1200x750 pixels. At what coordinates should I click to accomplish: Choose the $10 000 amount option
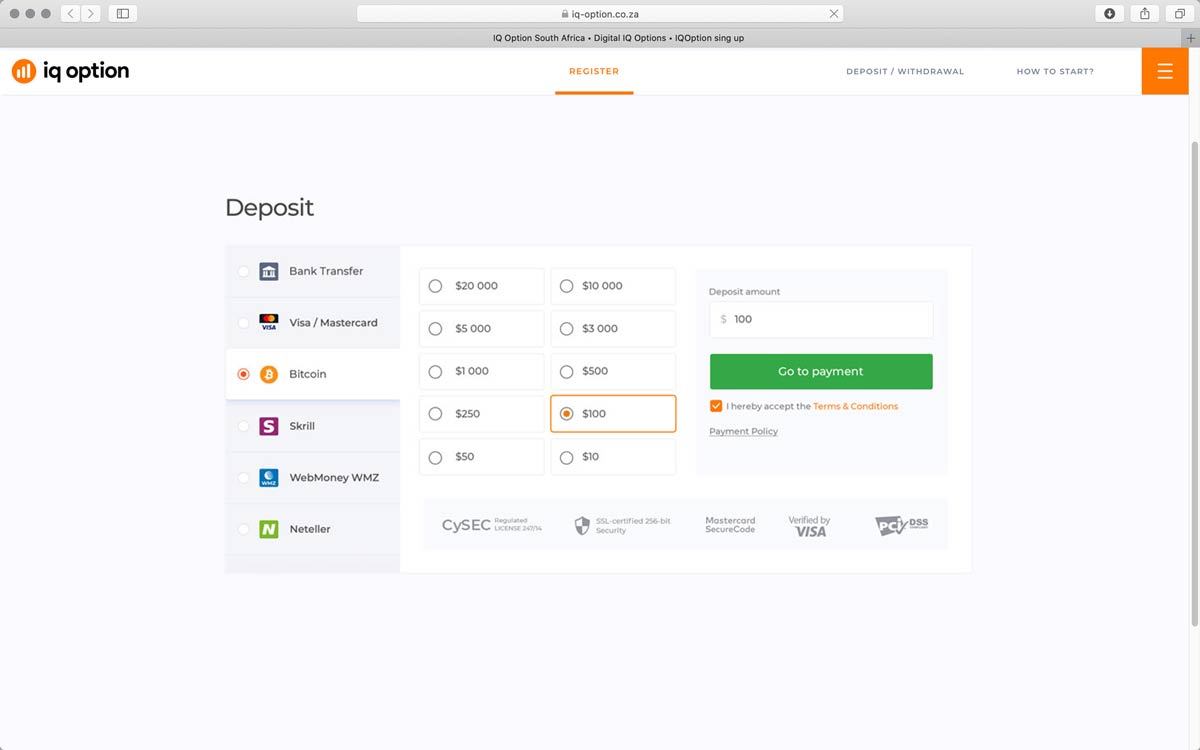pos(613,286)
